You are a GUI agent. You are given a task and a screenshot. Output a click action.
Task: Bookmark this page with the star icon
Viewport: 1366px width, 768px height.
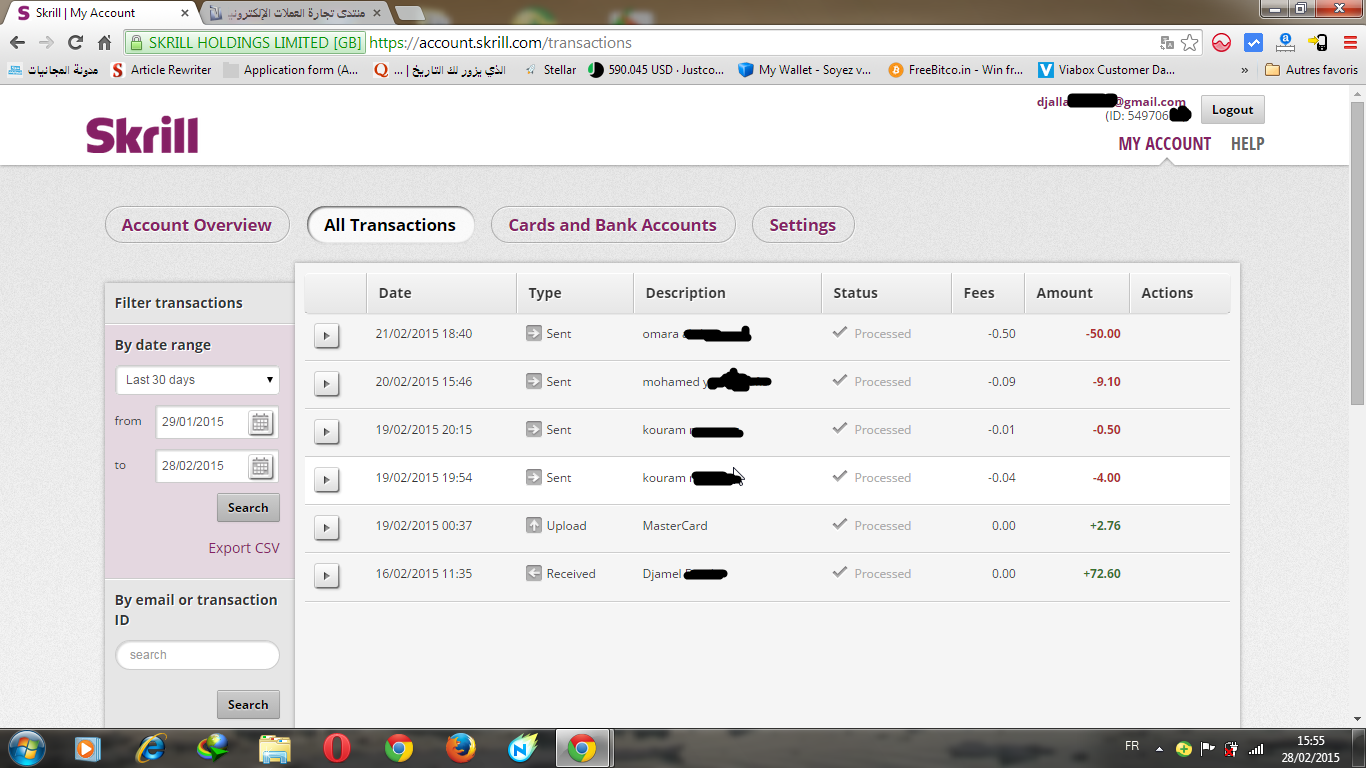coord(1189,43)
